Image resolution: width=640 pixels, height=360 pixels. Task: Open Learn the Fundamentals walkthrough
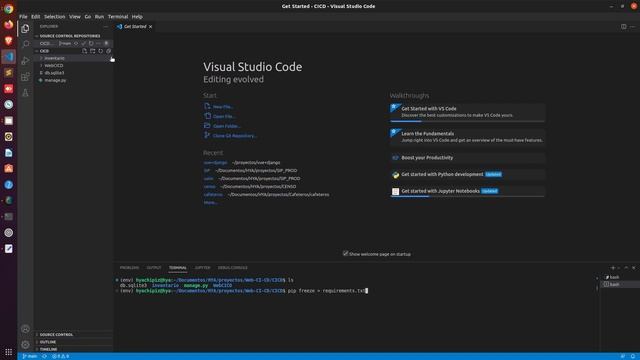pos(467,137)
